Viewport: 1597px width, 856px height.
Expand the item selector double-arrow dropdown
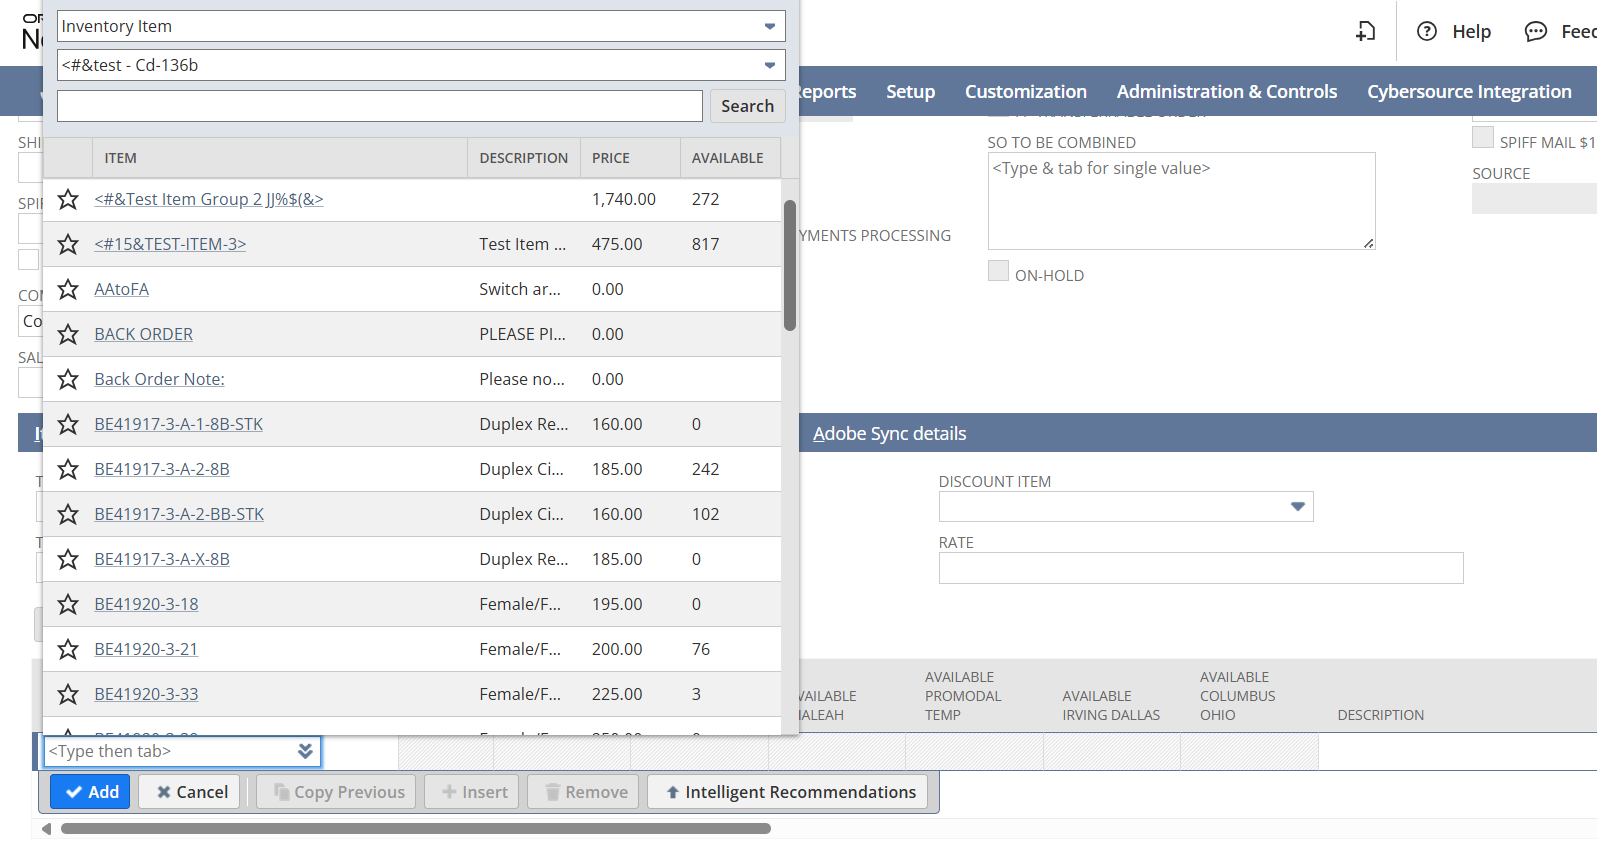click(305, 751)
